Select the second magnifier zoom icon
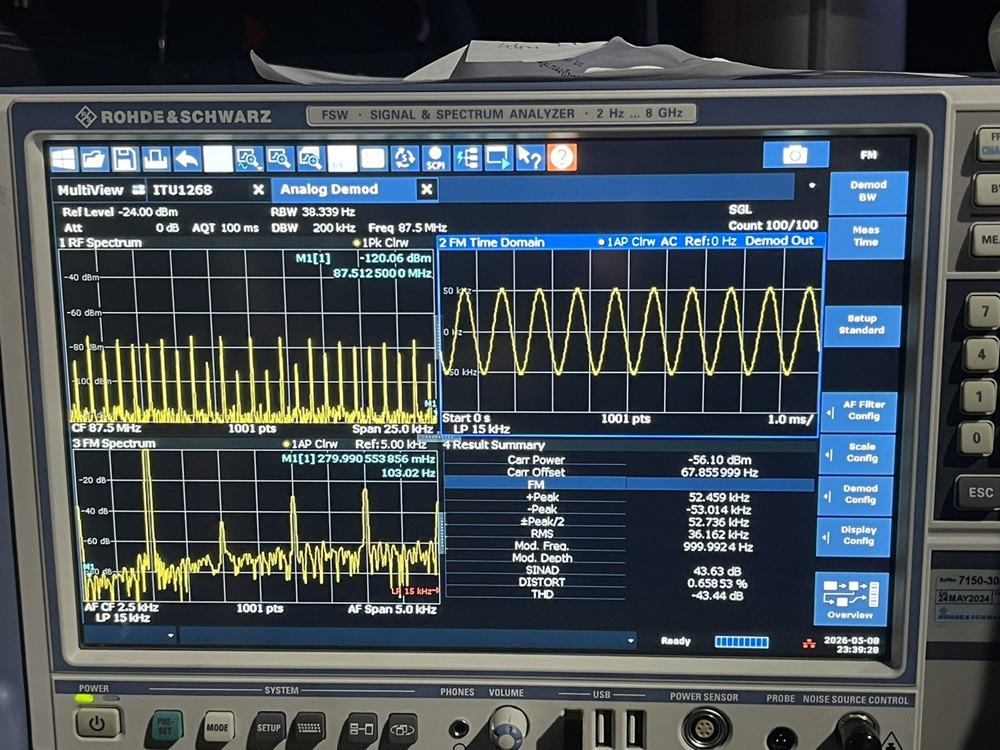Viewport: 1000px width, 750px height. (280, 159)
